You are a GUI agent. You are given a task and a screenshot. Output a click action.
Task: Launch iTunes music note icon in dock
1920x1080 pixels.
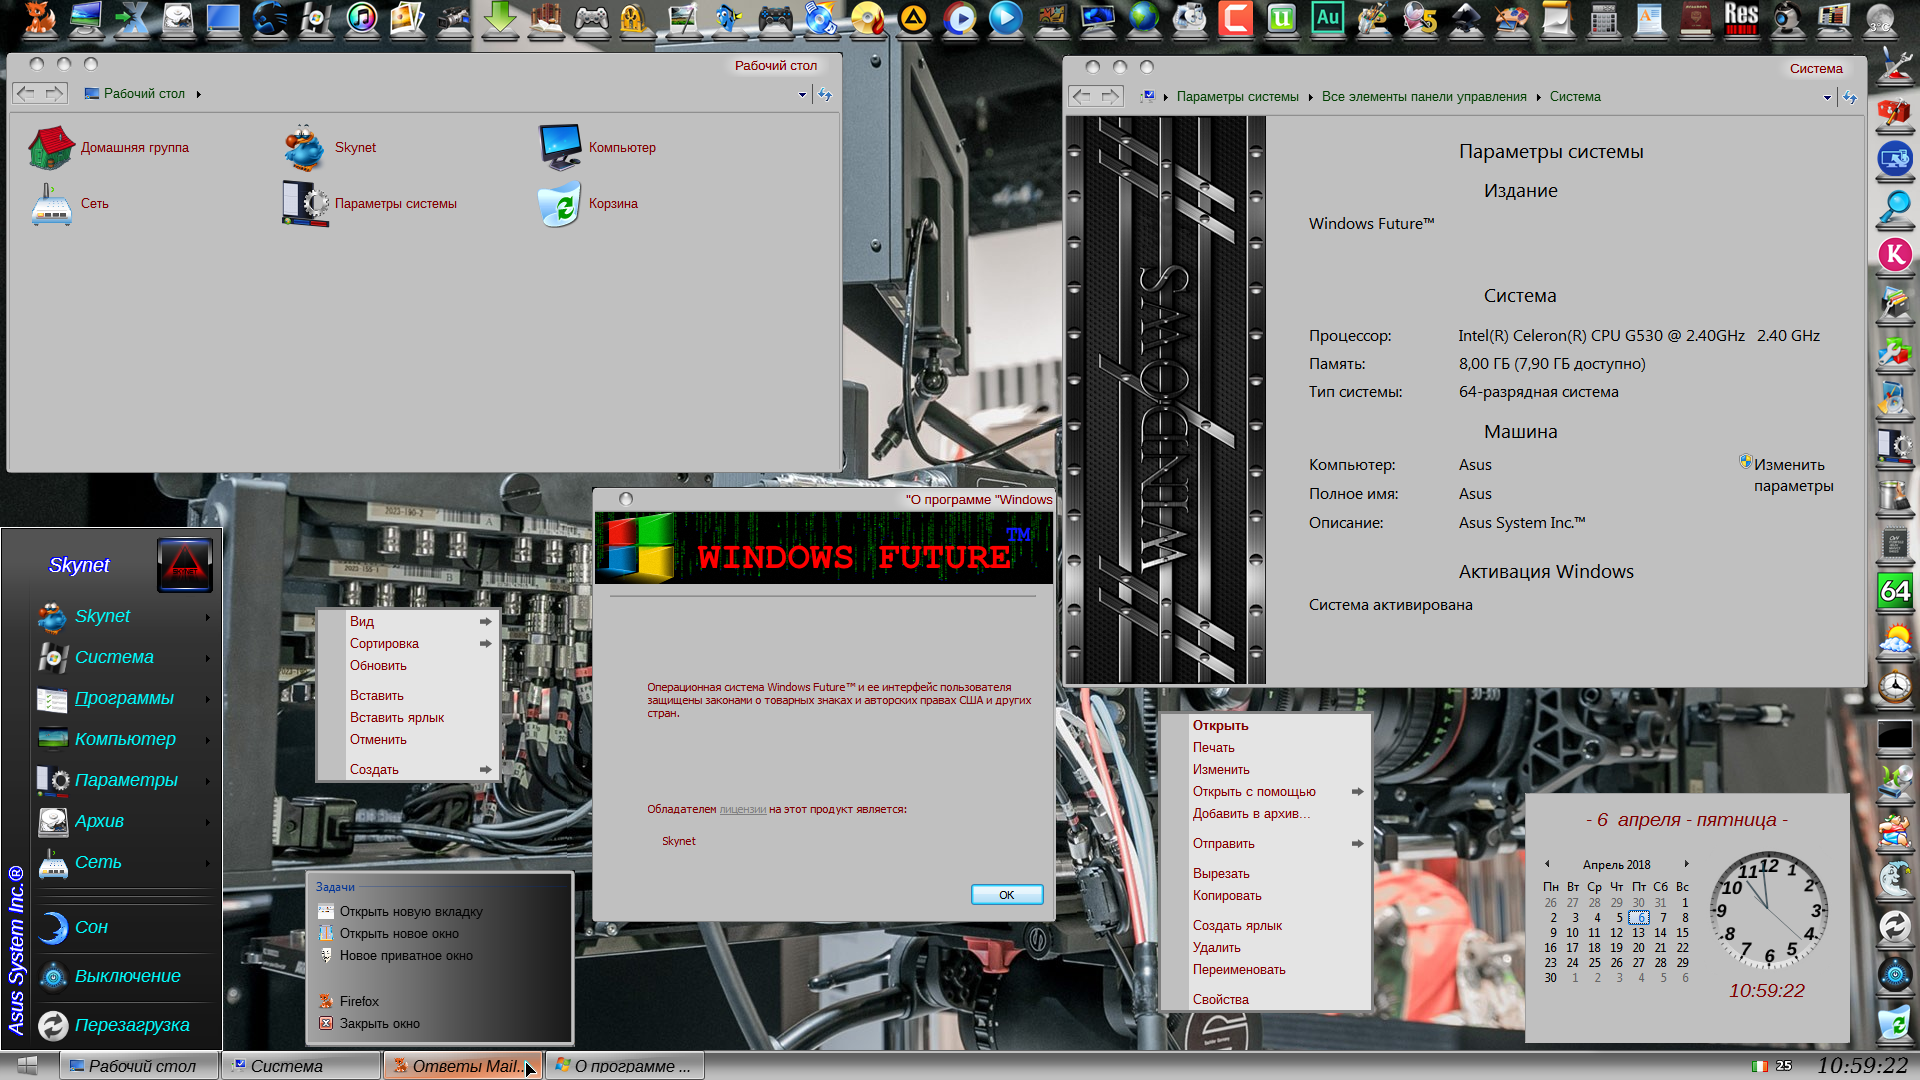(362, 18)
